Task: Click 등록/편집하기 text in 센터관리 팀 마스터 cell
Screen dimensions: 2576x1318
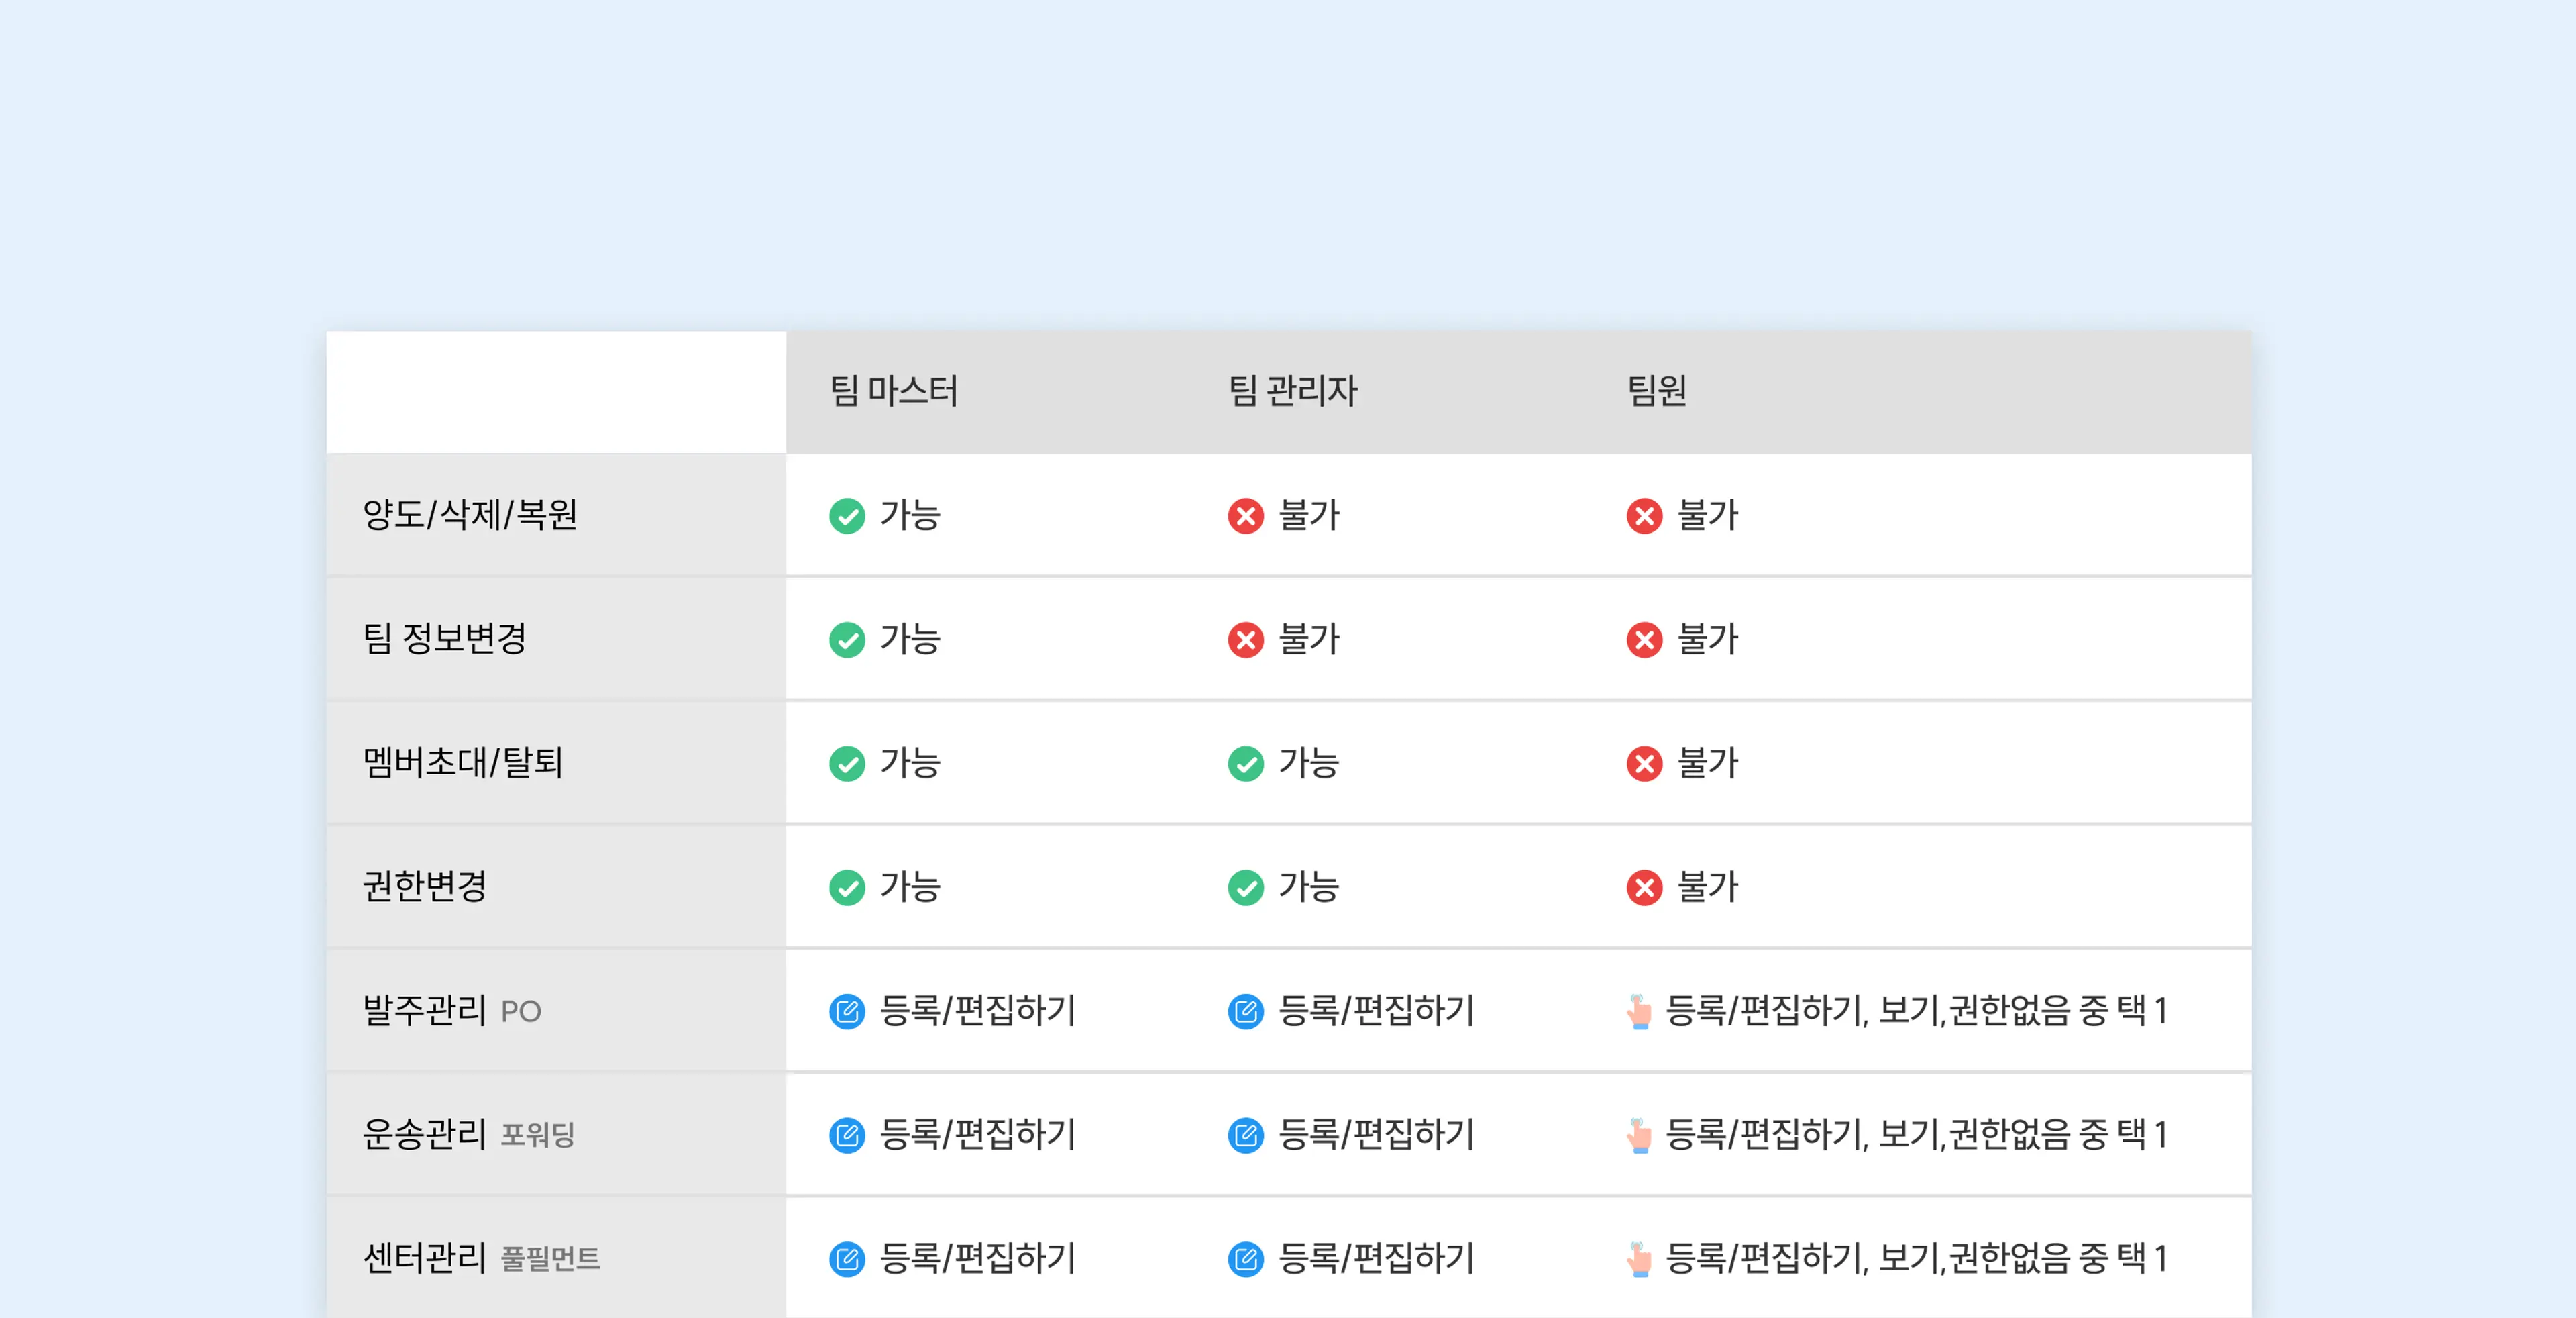Action: click(x=978, y=1260)
